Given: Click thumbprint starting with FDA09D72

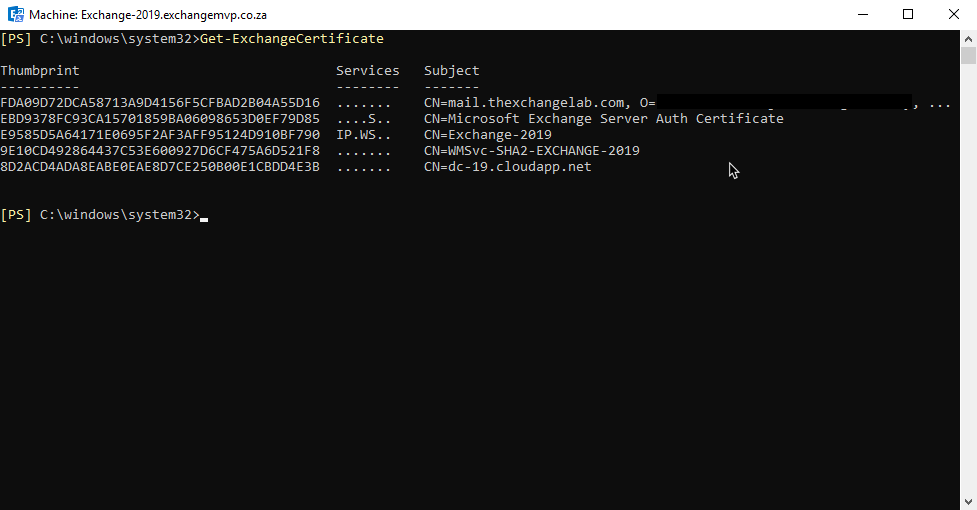Looking at the screenshot, I should pyautogui.click(x=160, y=103).
